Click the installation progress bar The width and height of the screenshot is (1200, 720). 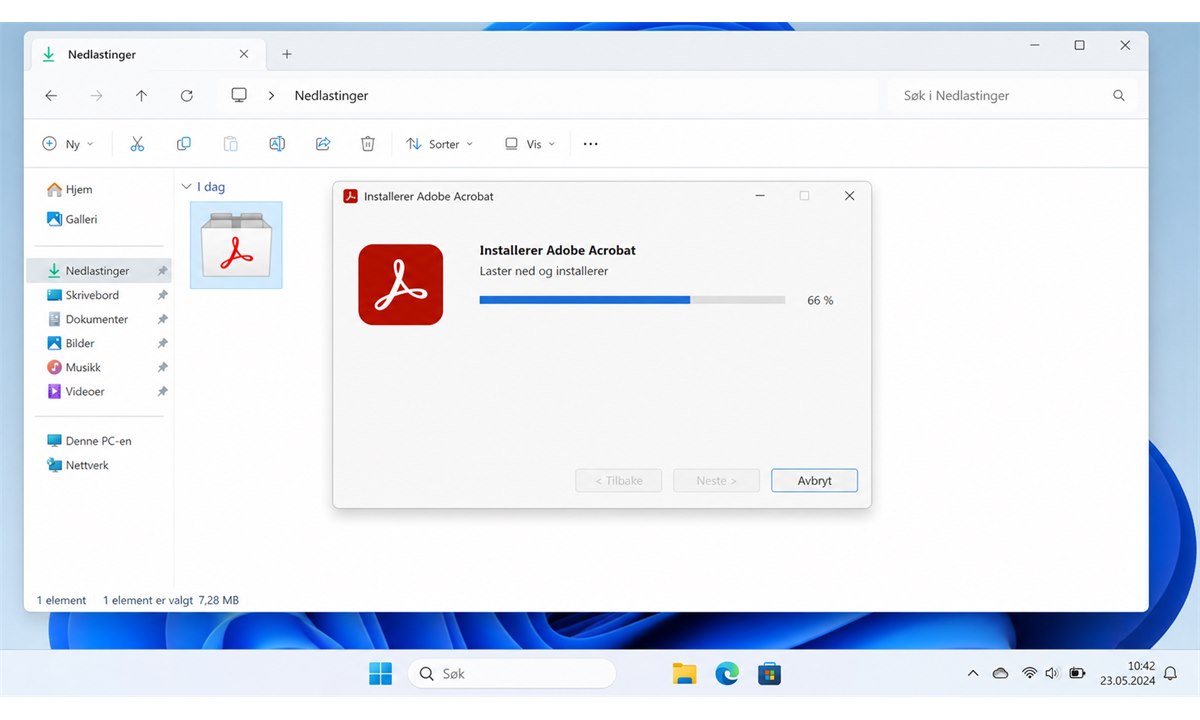632,300
